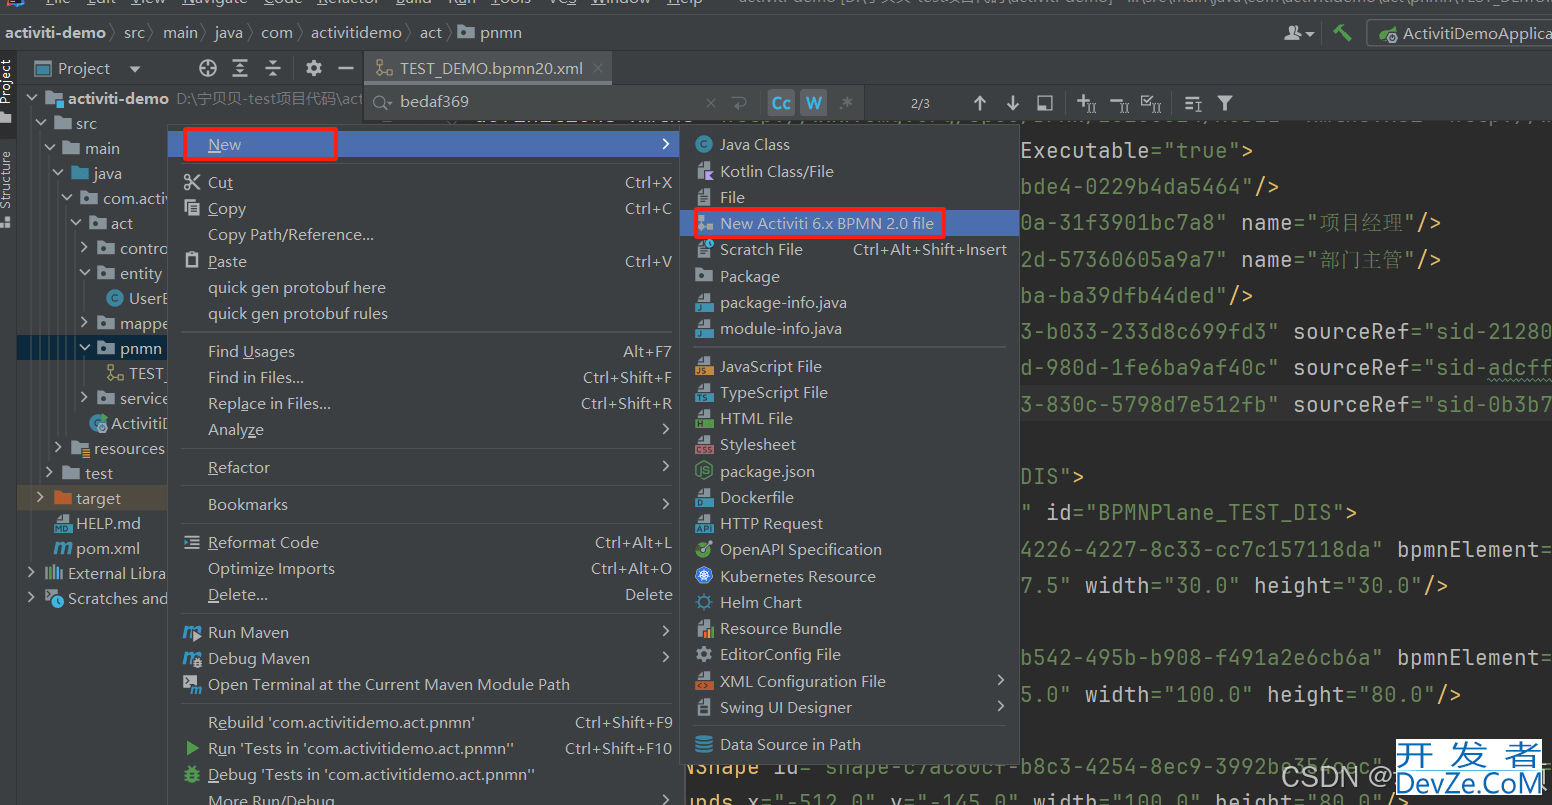Hide the Project tool window with minus icon

coord(346,68)
